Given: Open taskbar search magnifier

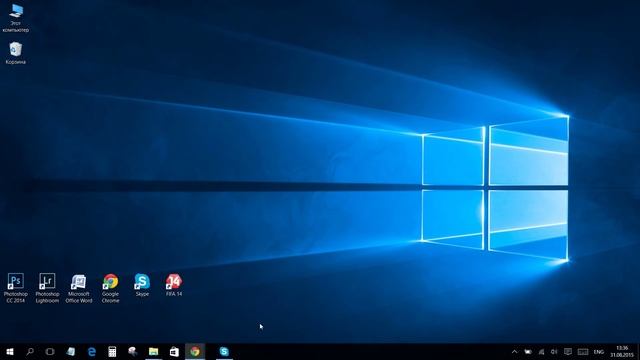Looking at the screenshot, I should pyautogui.click(x=30, y=351).
